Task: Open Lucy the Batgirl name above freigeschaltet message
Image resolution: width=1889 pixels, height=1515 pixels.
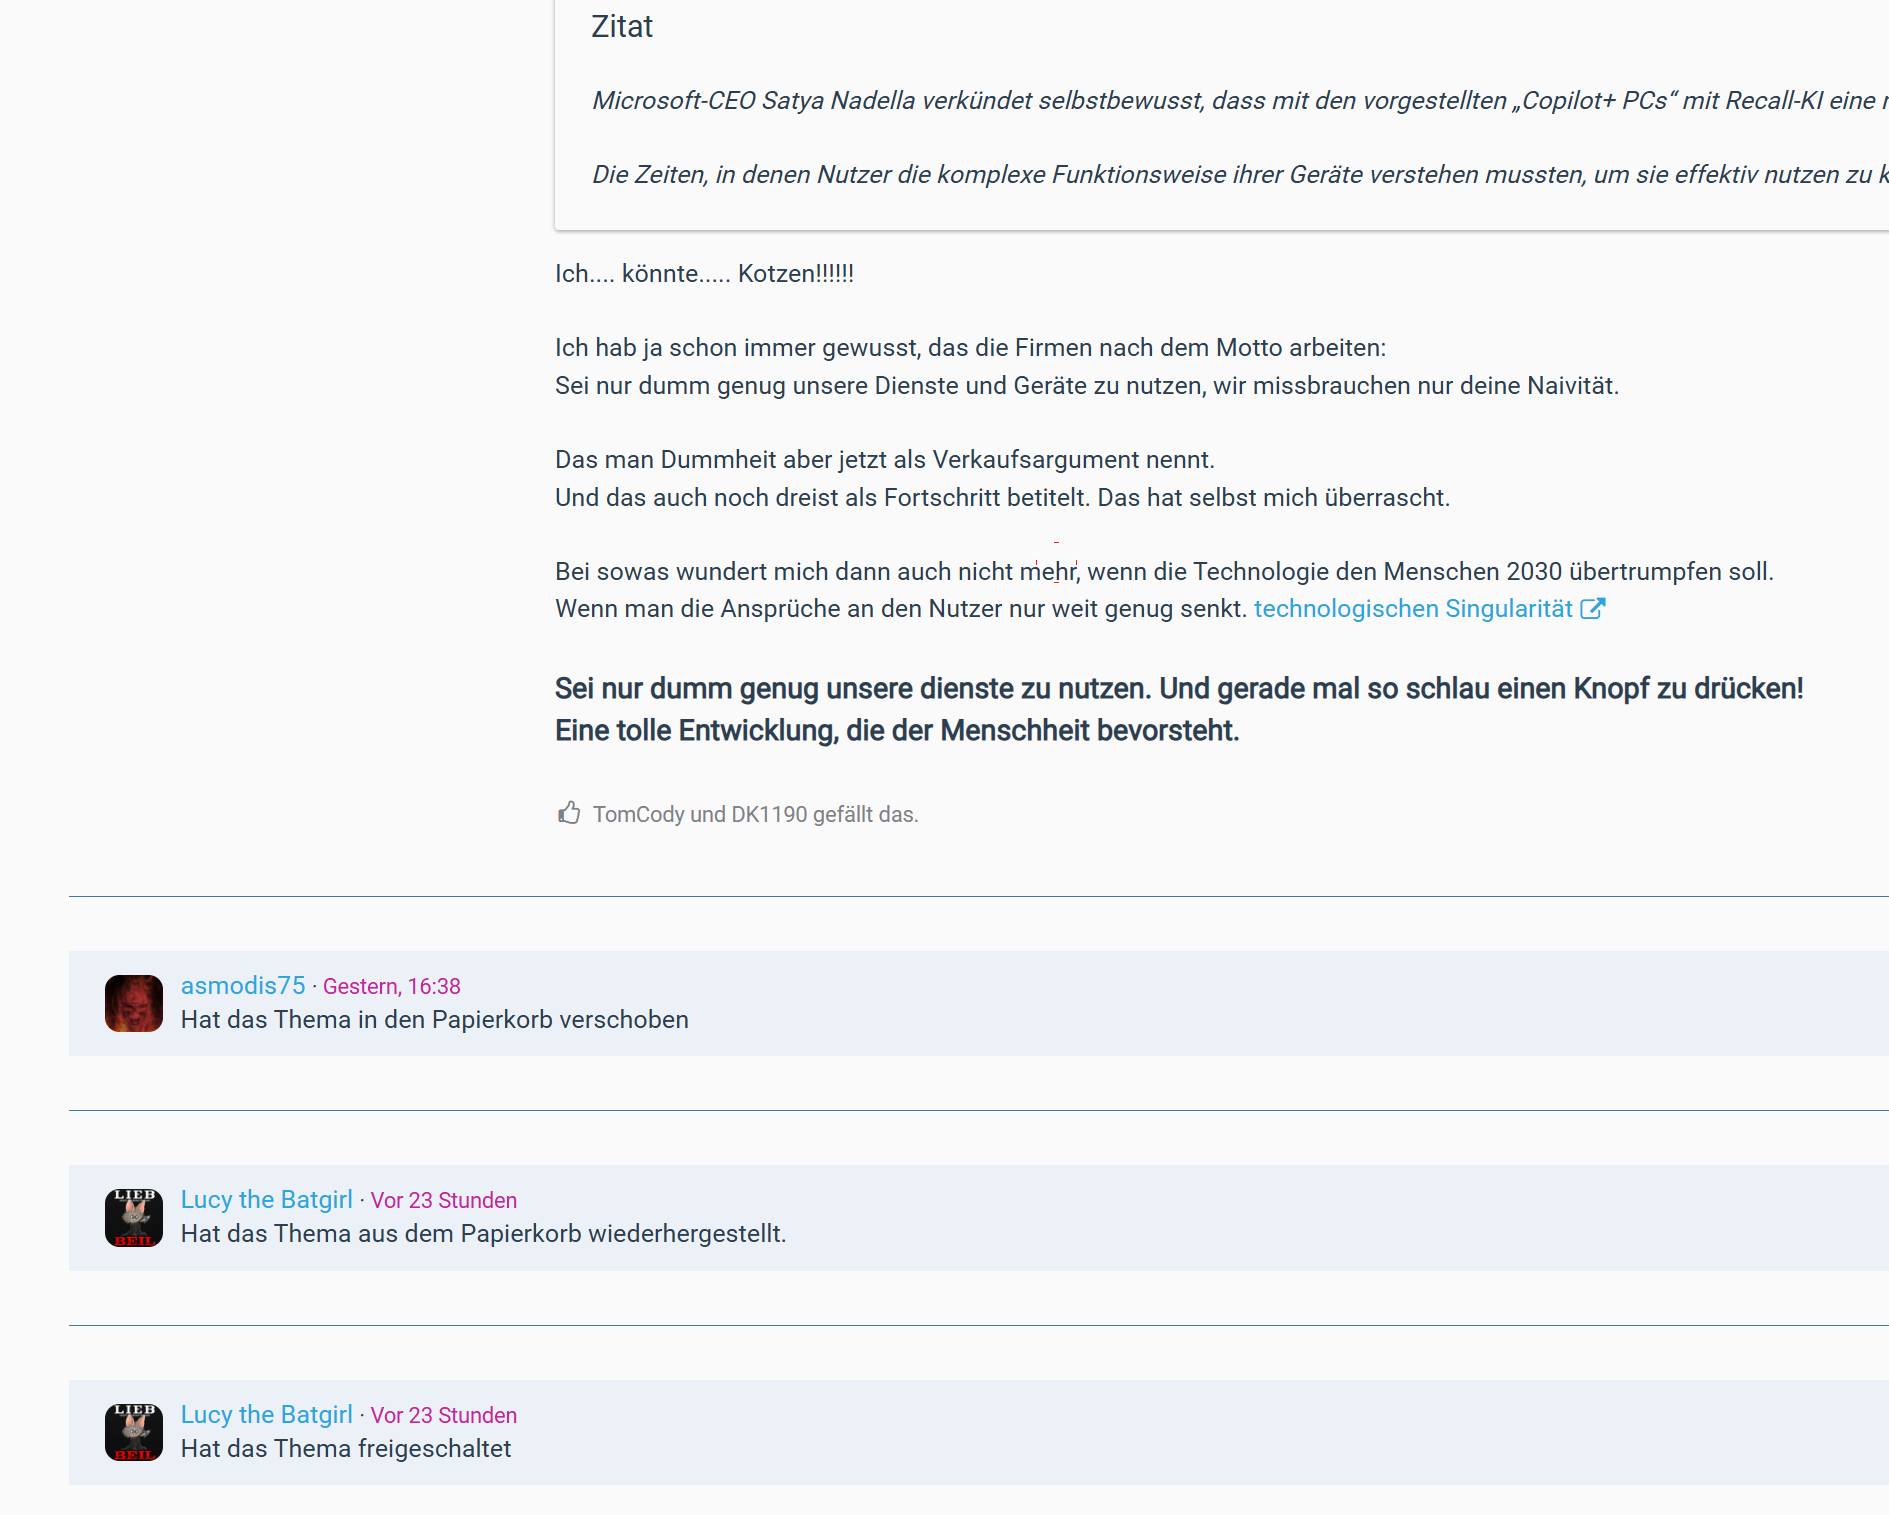Action: 266,1415
